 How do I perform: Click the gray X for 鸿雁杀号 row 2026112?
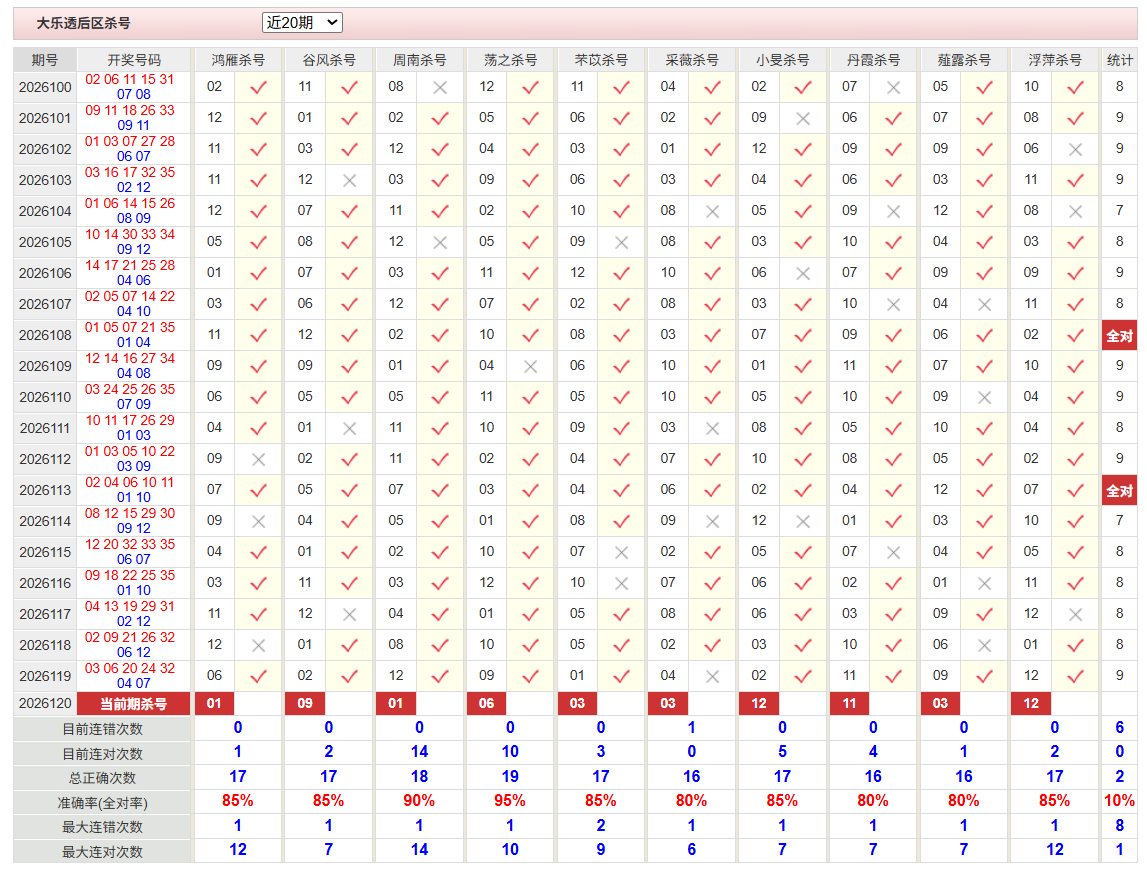point(258,460)
